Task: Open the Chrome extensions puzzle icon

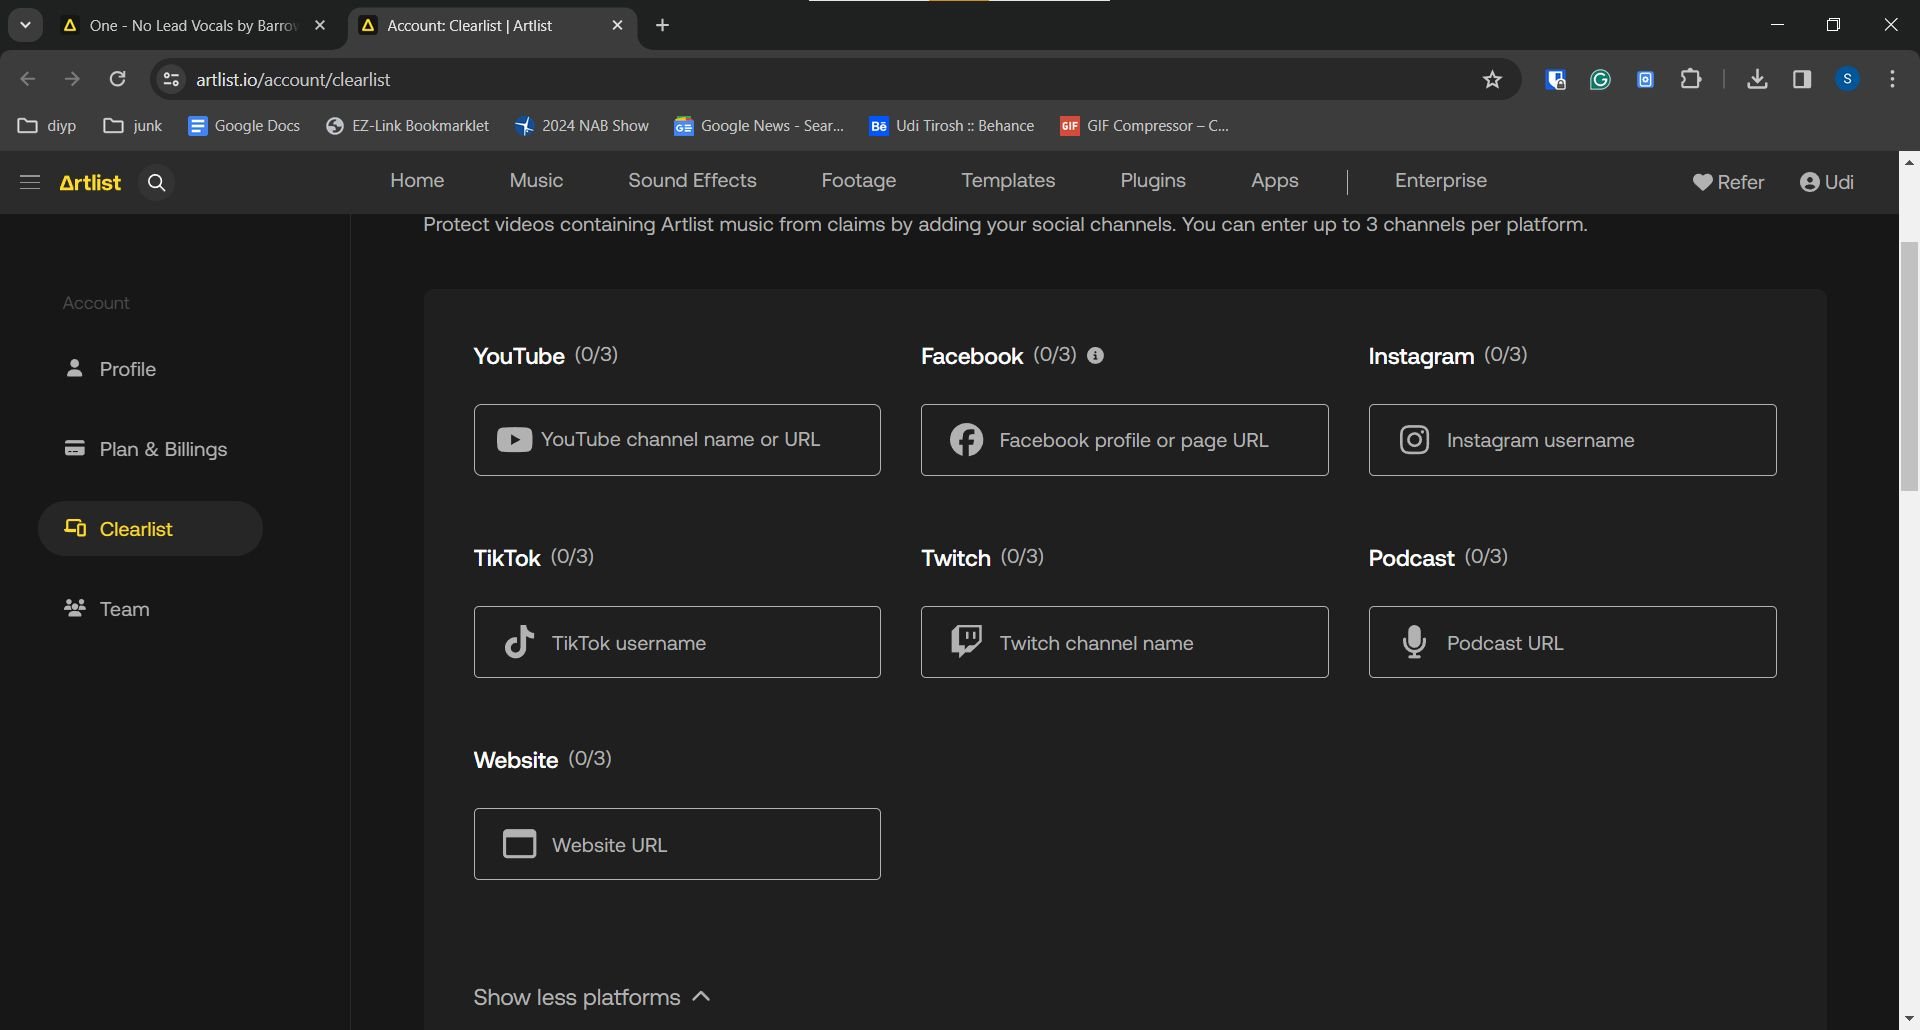Action: (1691, 79)
